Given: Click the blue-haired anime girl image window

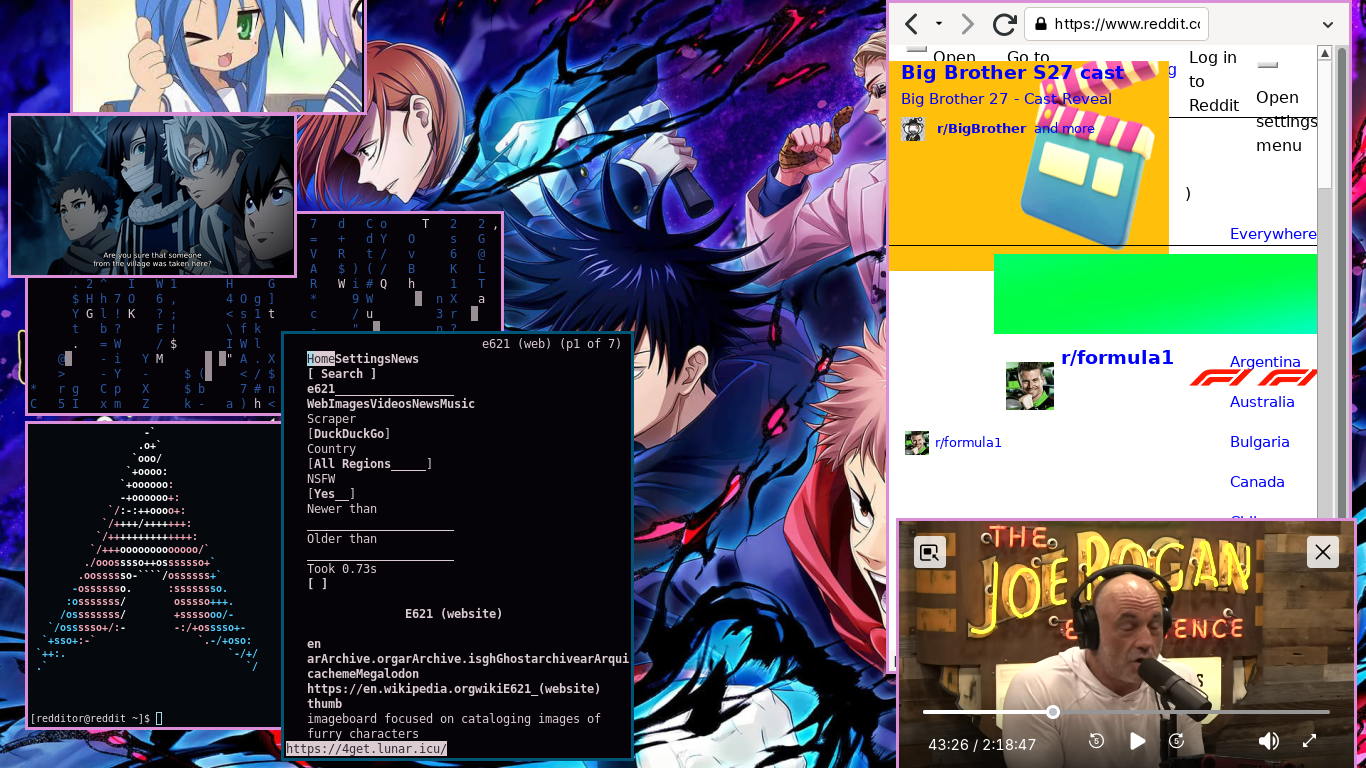Looking at the screenshot, I should [218, 55].
